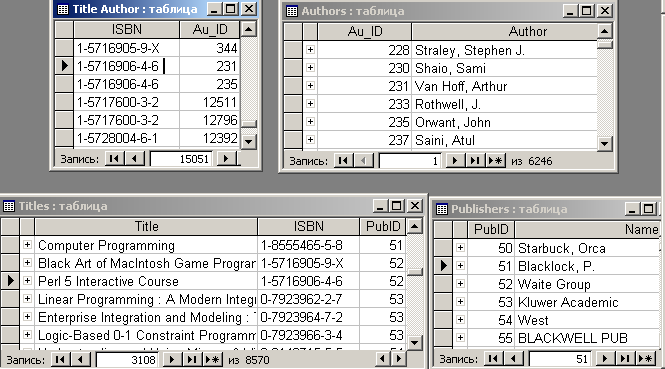Click Au_ID cell 12392 in Title Author
This screenshot has width=665, height=369.
click(210, 138)
